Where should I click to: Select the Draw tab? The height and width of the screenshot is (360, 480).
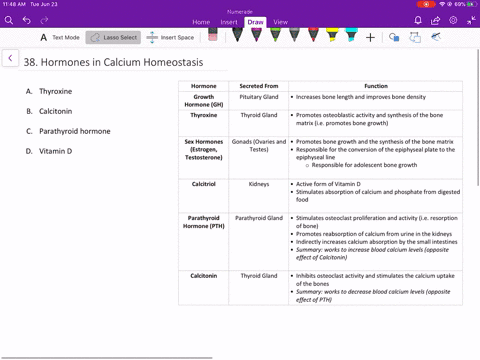[x=255, y=22]
